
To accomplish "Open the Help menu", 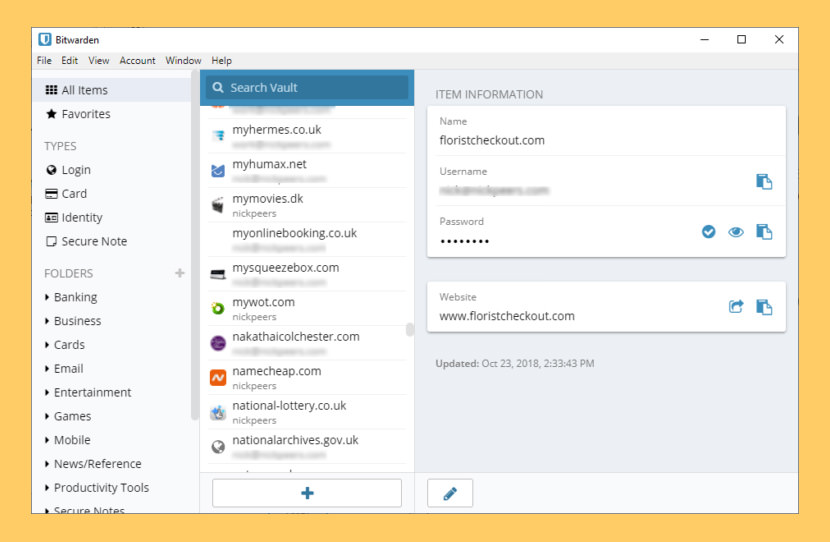I will click(221, 60).
